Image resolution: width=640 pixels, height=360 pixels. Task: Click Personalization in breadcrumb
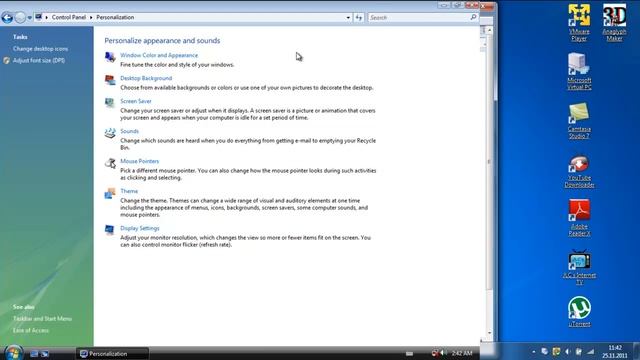(115, 17)
